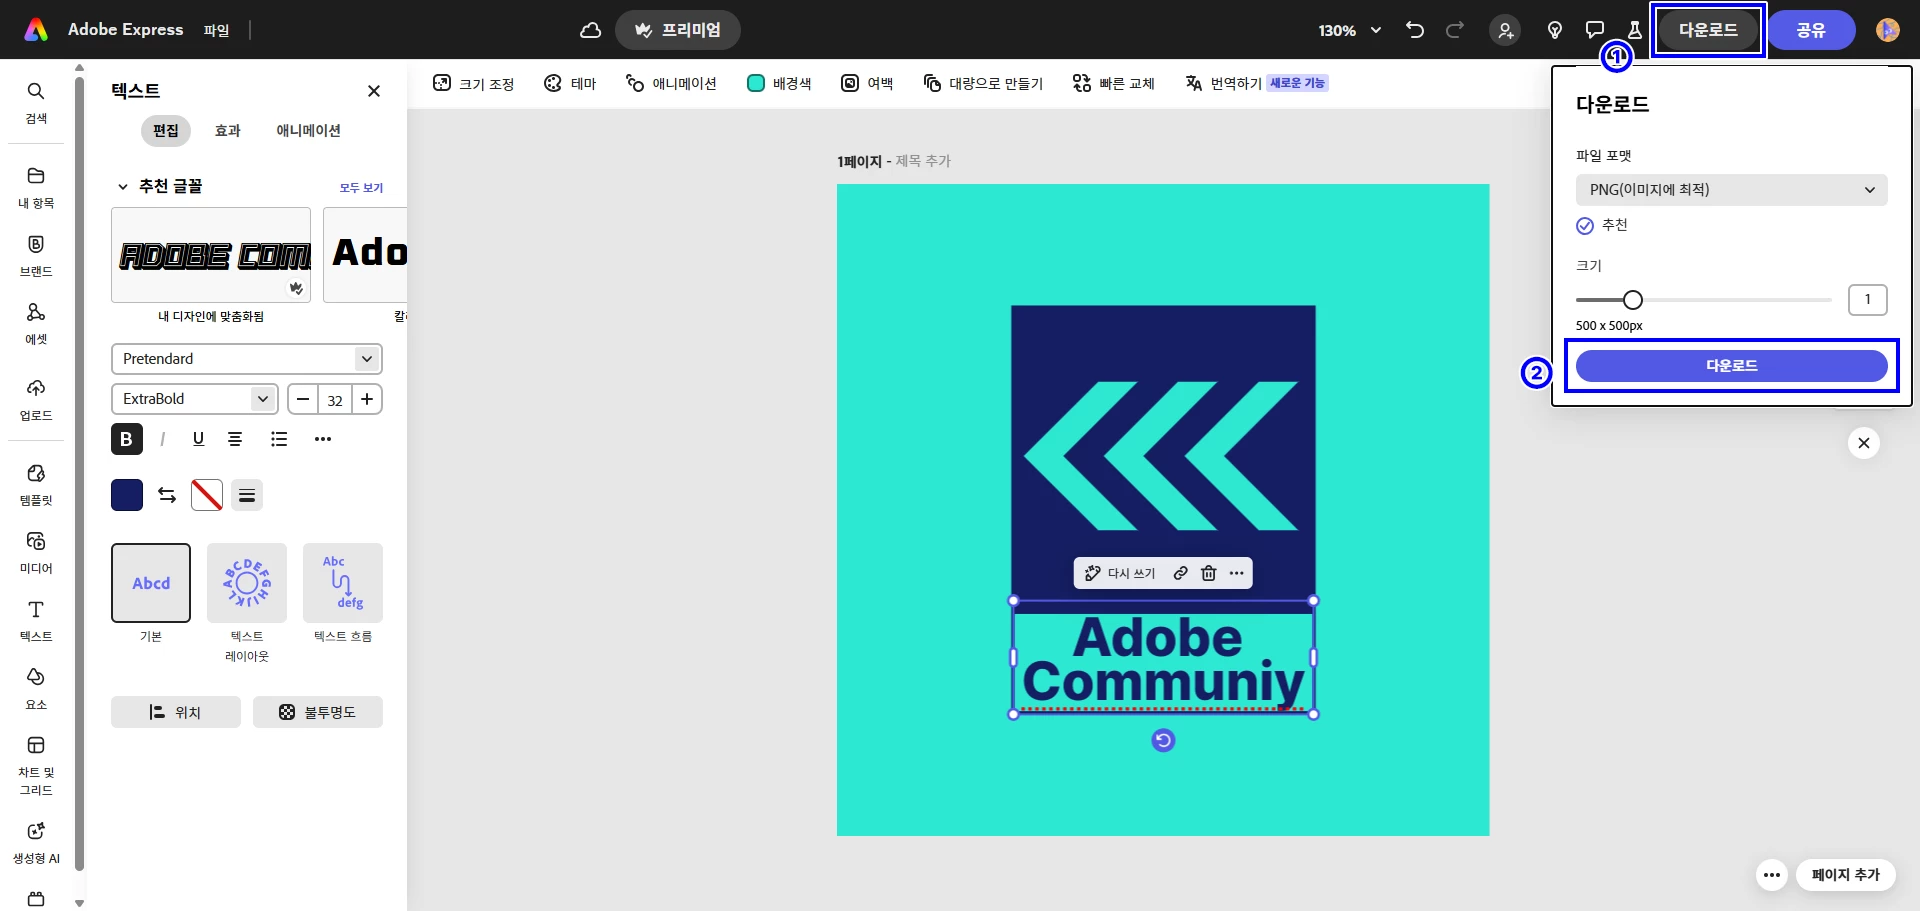The image size is (1920, 911).
Task: Open 여백 in the top toolbar
Action: pos(867,83)
